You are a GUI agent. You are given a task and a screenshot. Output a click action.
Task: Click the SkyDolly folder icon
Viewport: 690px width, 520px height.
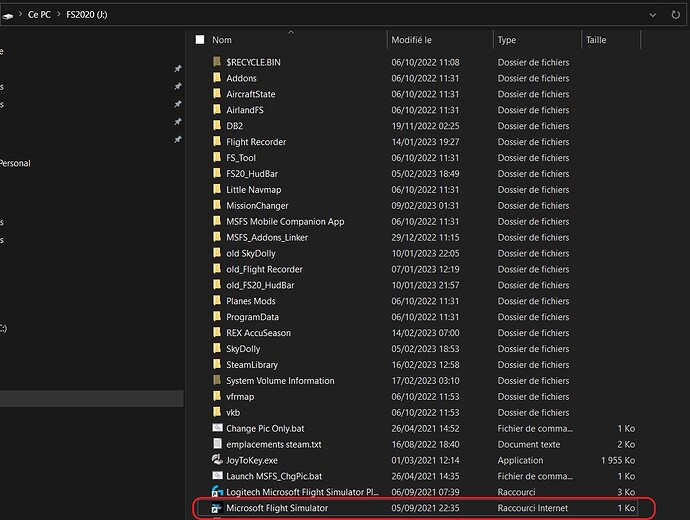217,348
